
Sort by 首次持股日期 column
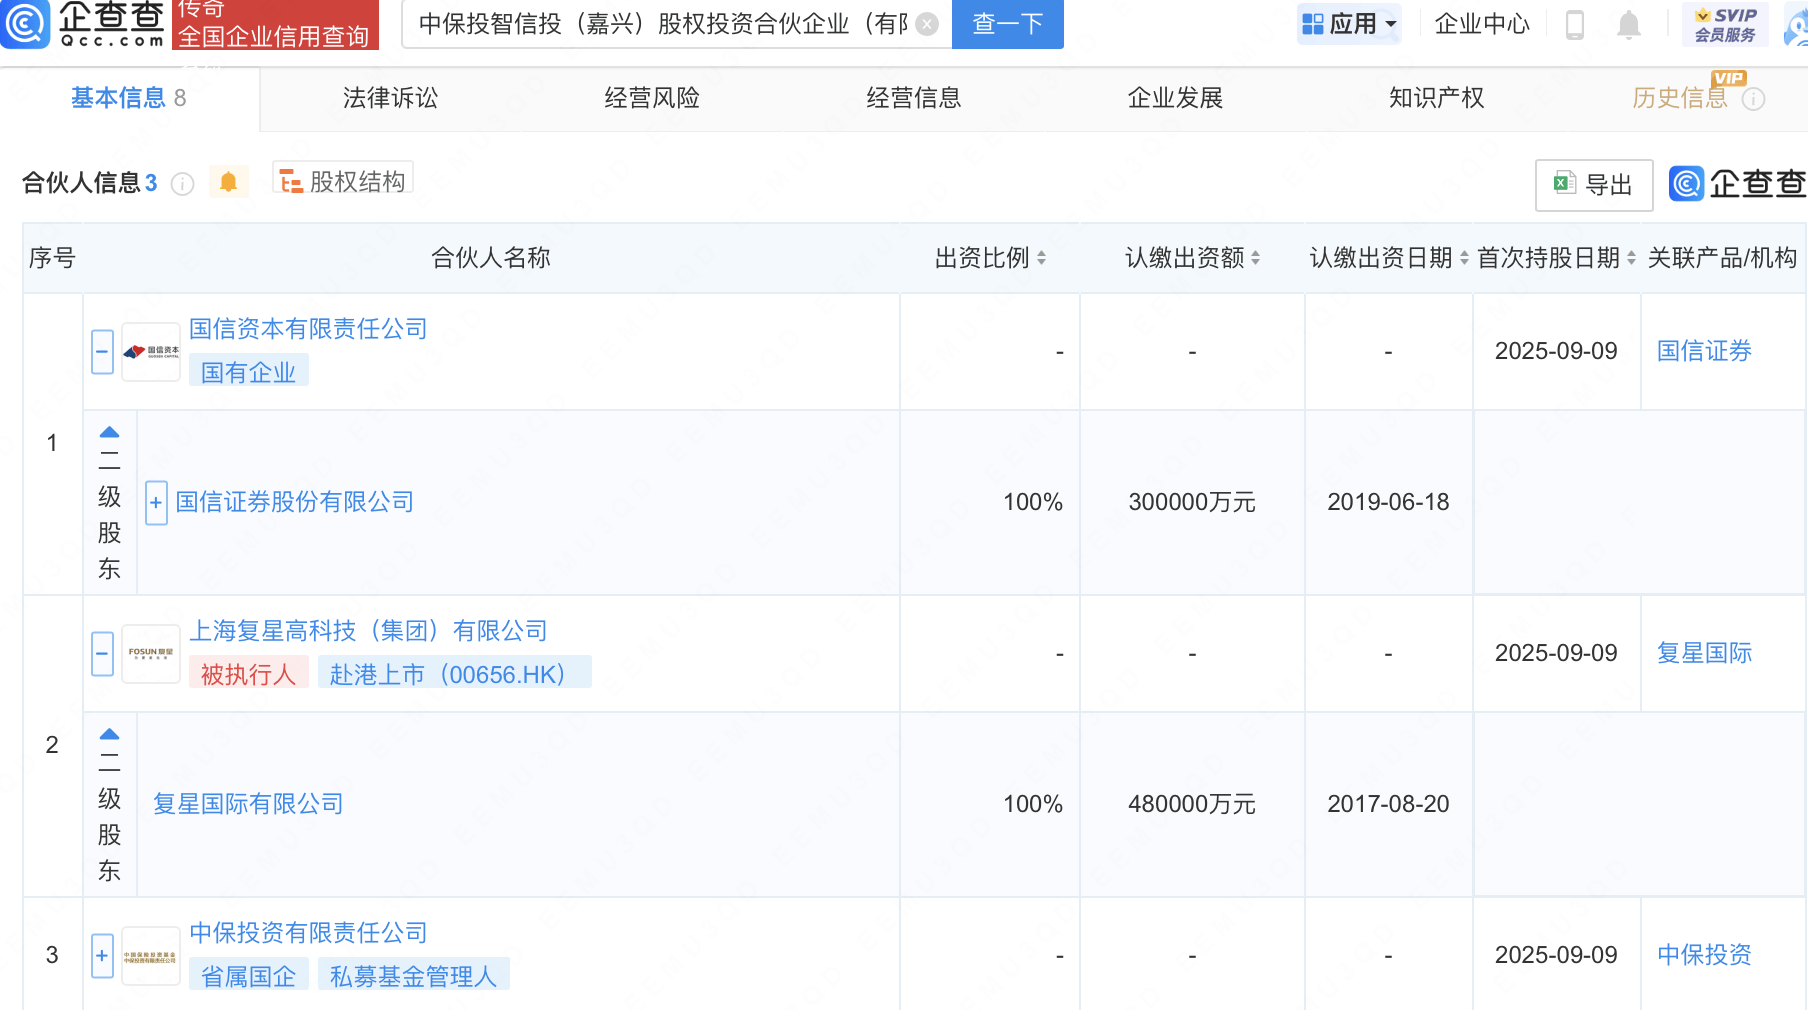[1631, 258]
